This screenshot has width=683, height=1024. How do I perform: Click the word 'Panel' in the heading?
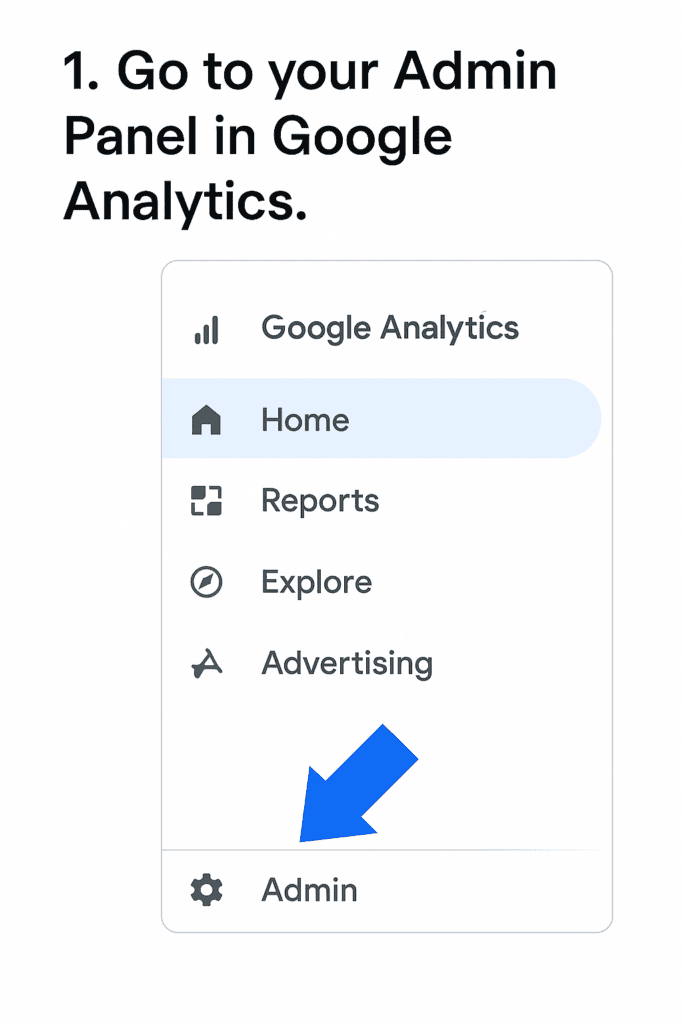[131, 136]
